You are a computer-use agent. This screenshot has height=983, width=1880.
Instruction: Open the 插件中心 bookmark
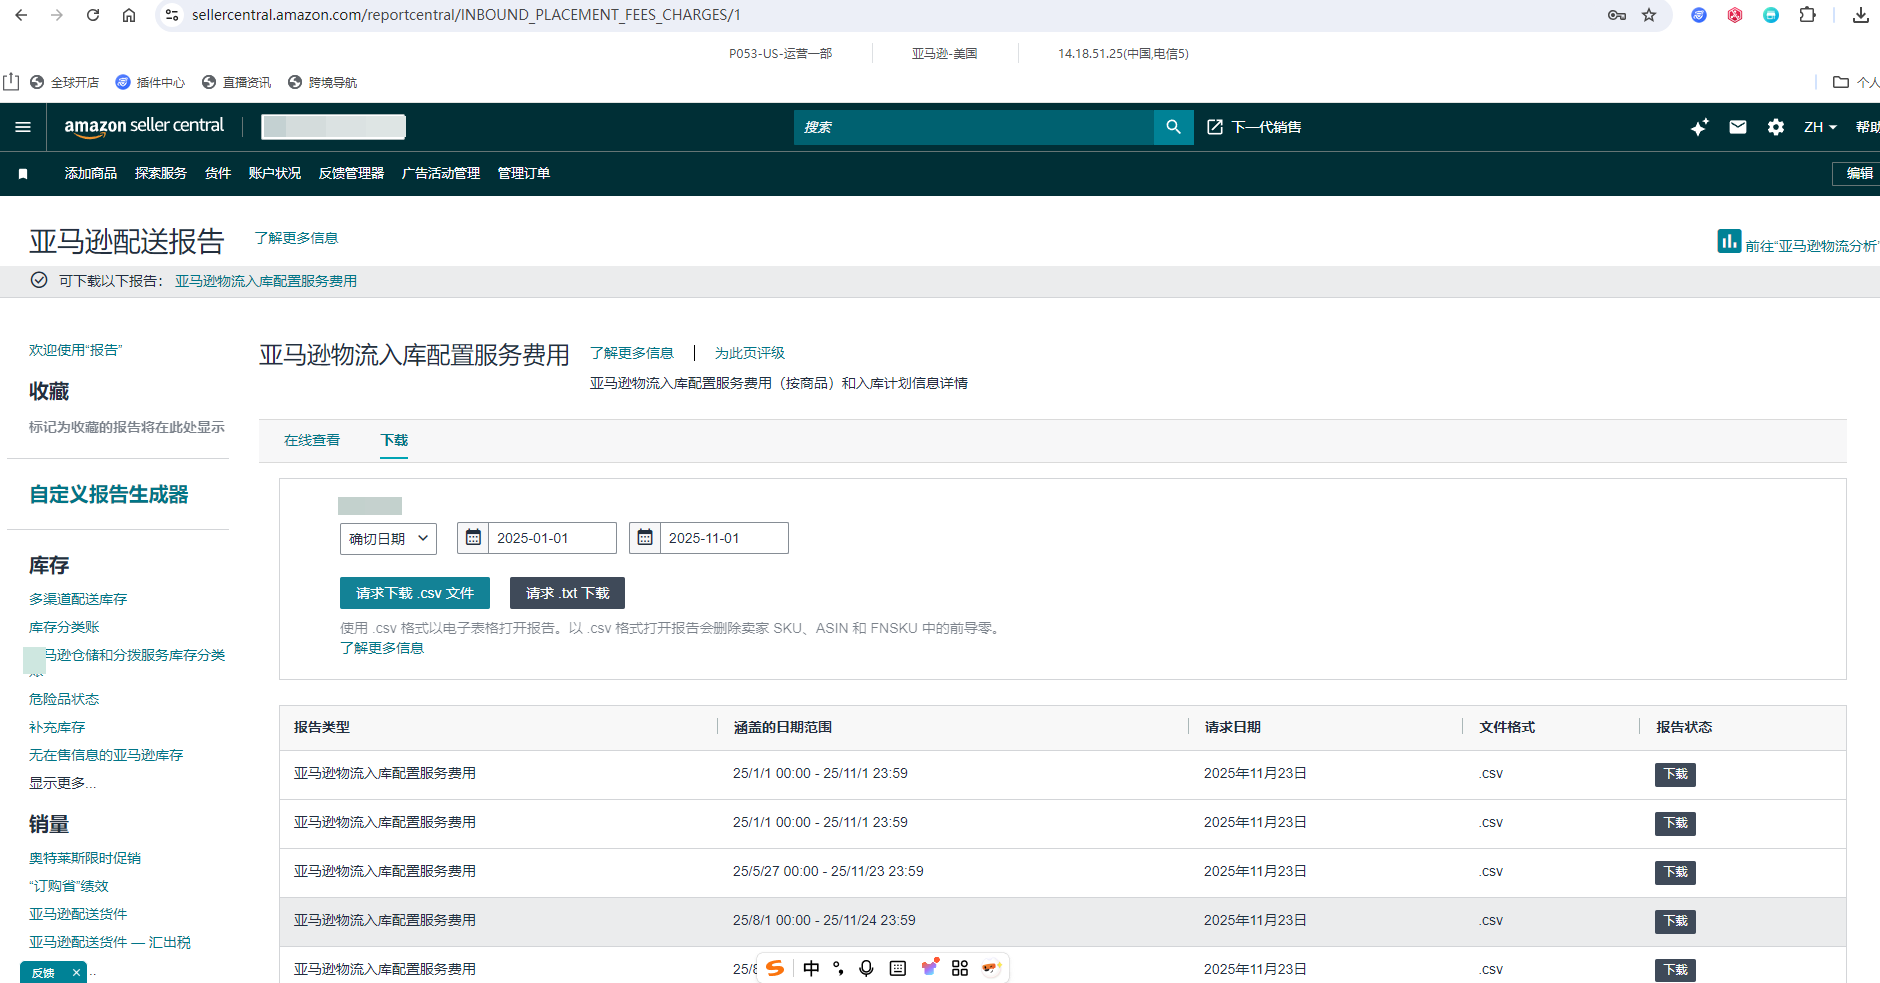point(150,82)
